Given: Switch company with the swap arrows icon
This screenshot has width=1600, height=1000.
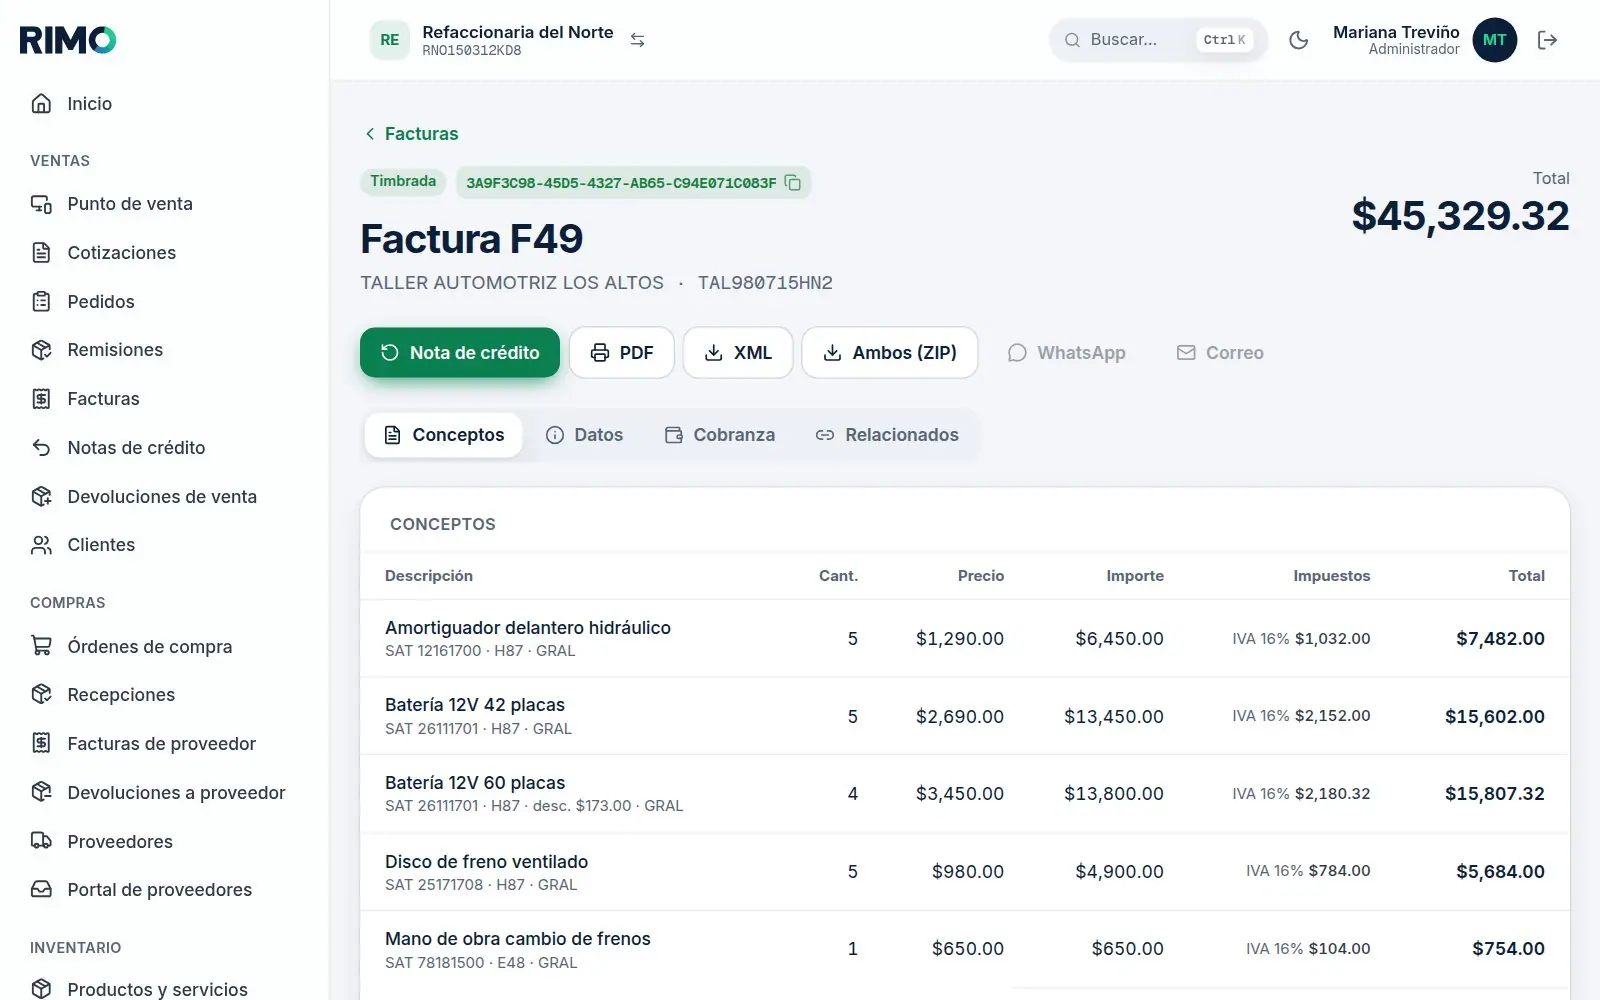Looking at the screenshot, I should coord(637,40).
